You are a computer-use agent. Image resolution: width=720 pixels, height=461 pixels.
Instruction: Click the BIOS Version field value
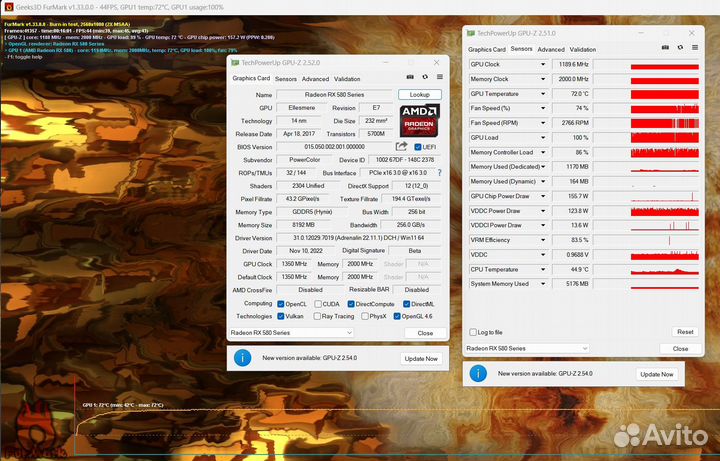pos(334,147)
